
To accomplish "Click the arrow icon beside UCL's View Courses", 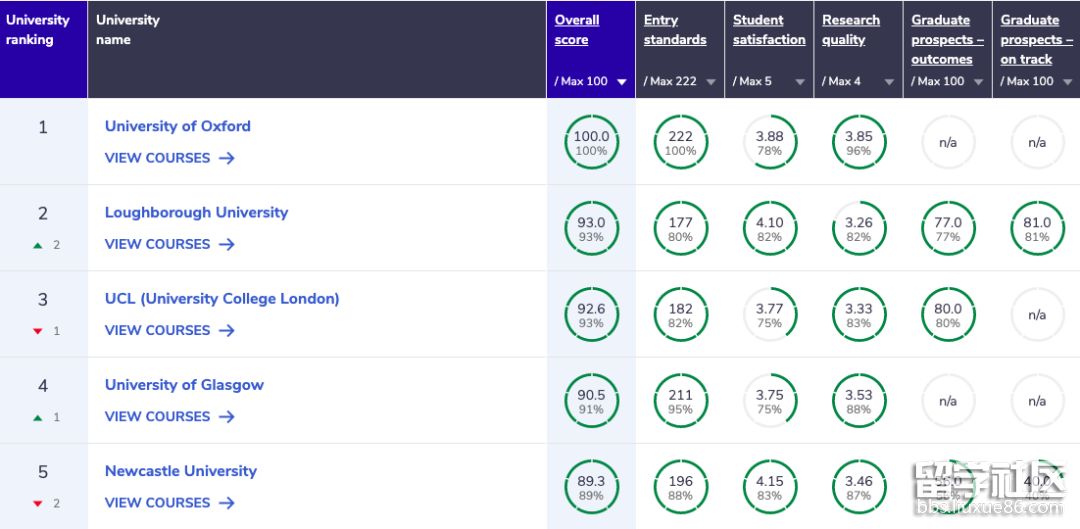I will (x=227, y=330).
